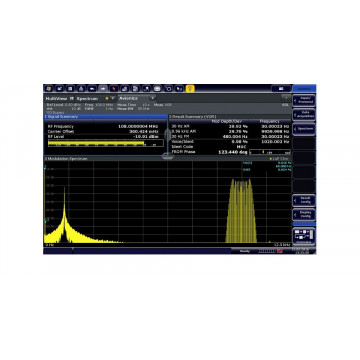
Task: Click the Print icon in toolbar
Action: tap(81, 89)
